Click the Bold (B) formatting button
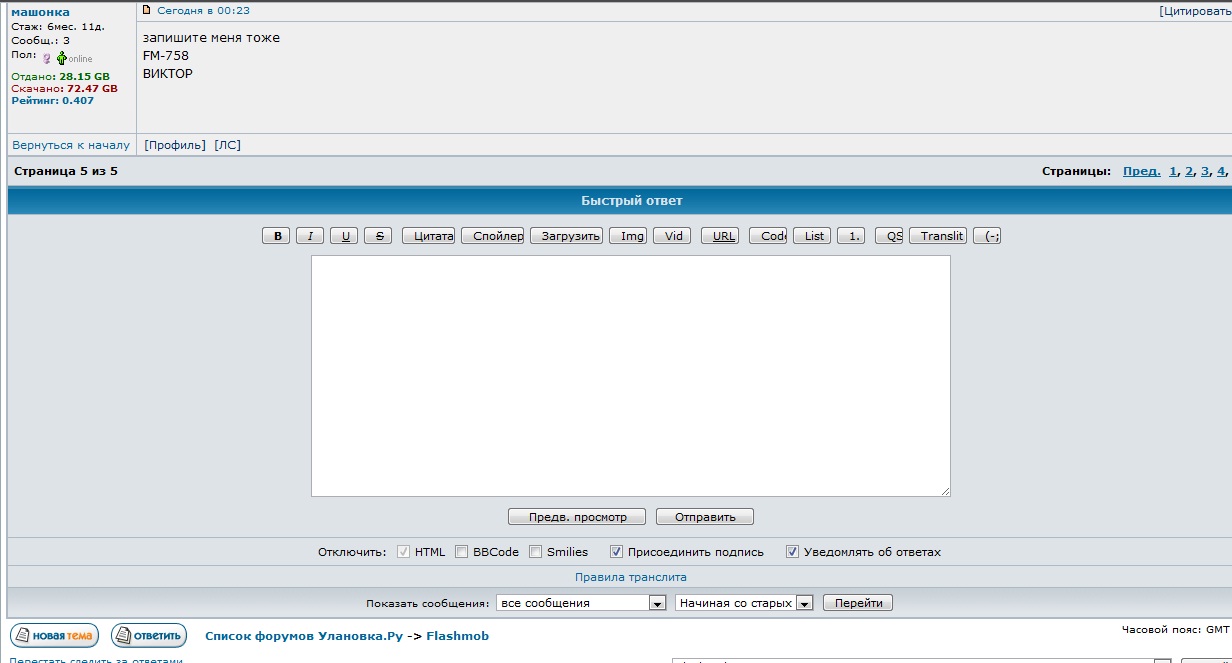This screenshot has height=663, width=1232. pyautogui.click(x=276, y=236)
